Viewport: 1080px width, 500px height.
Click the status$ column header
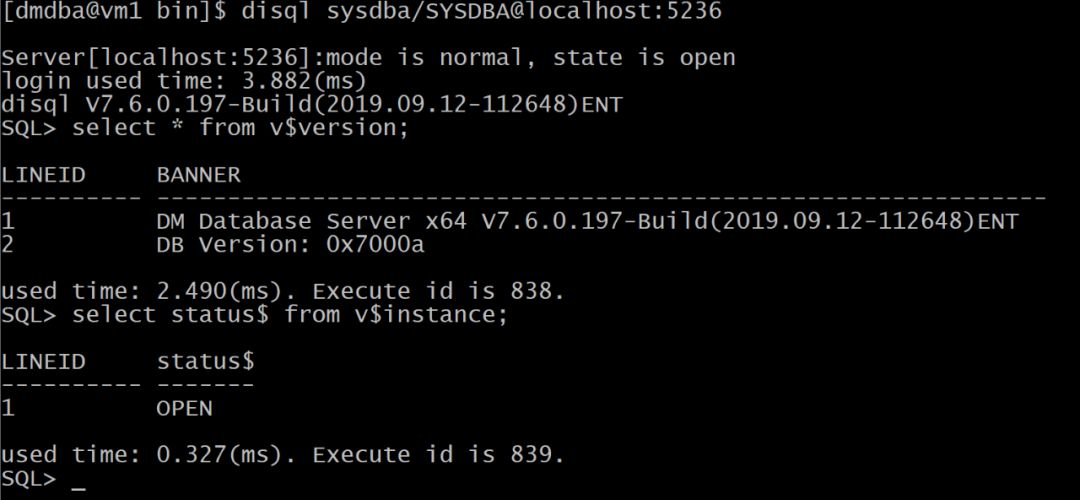click(x=205, y=361)
